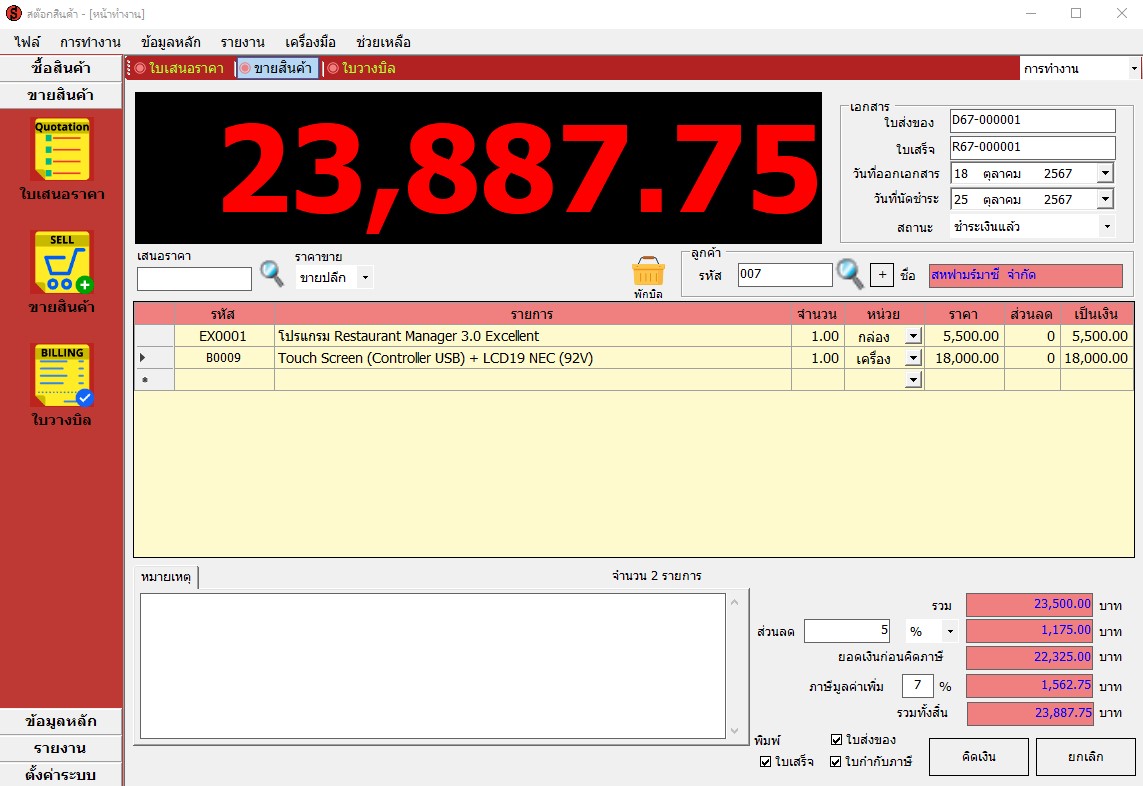Image resolution: width=1143 pixels, height=786 pixels.
Task: Toggle the ใบส่งของ print checkbox
Action: (x=836, y=739)
